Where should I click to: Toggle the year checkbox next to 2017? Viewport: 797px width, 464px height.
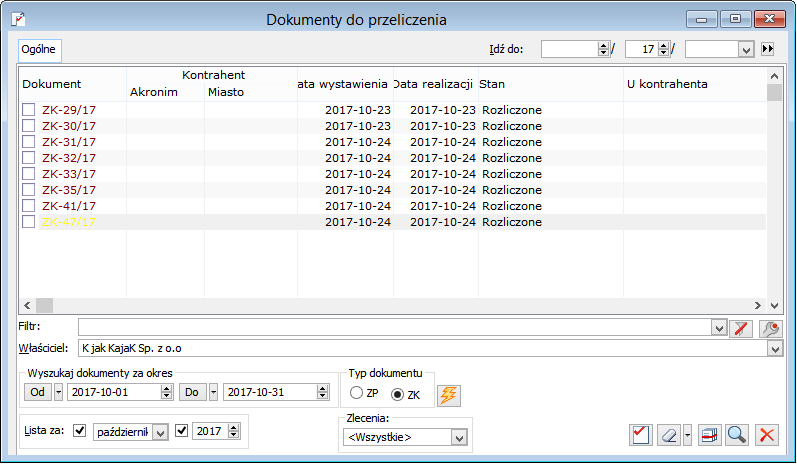pos(181,430)
